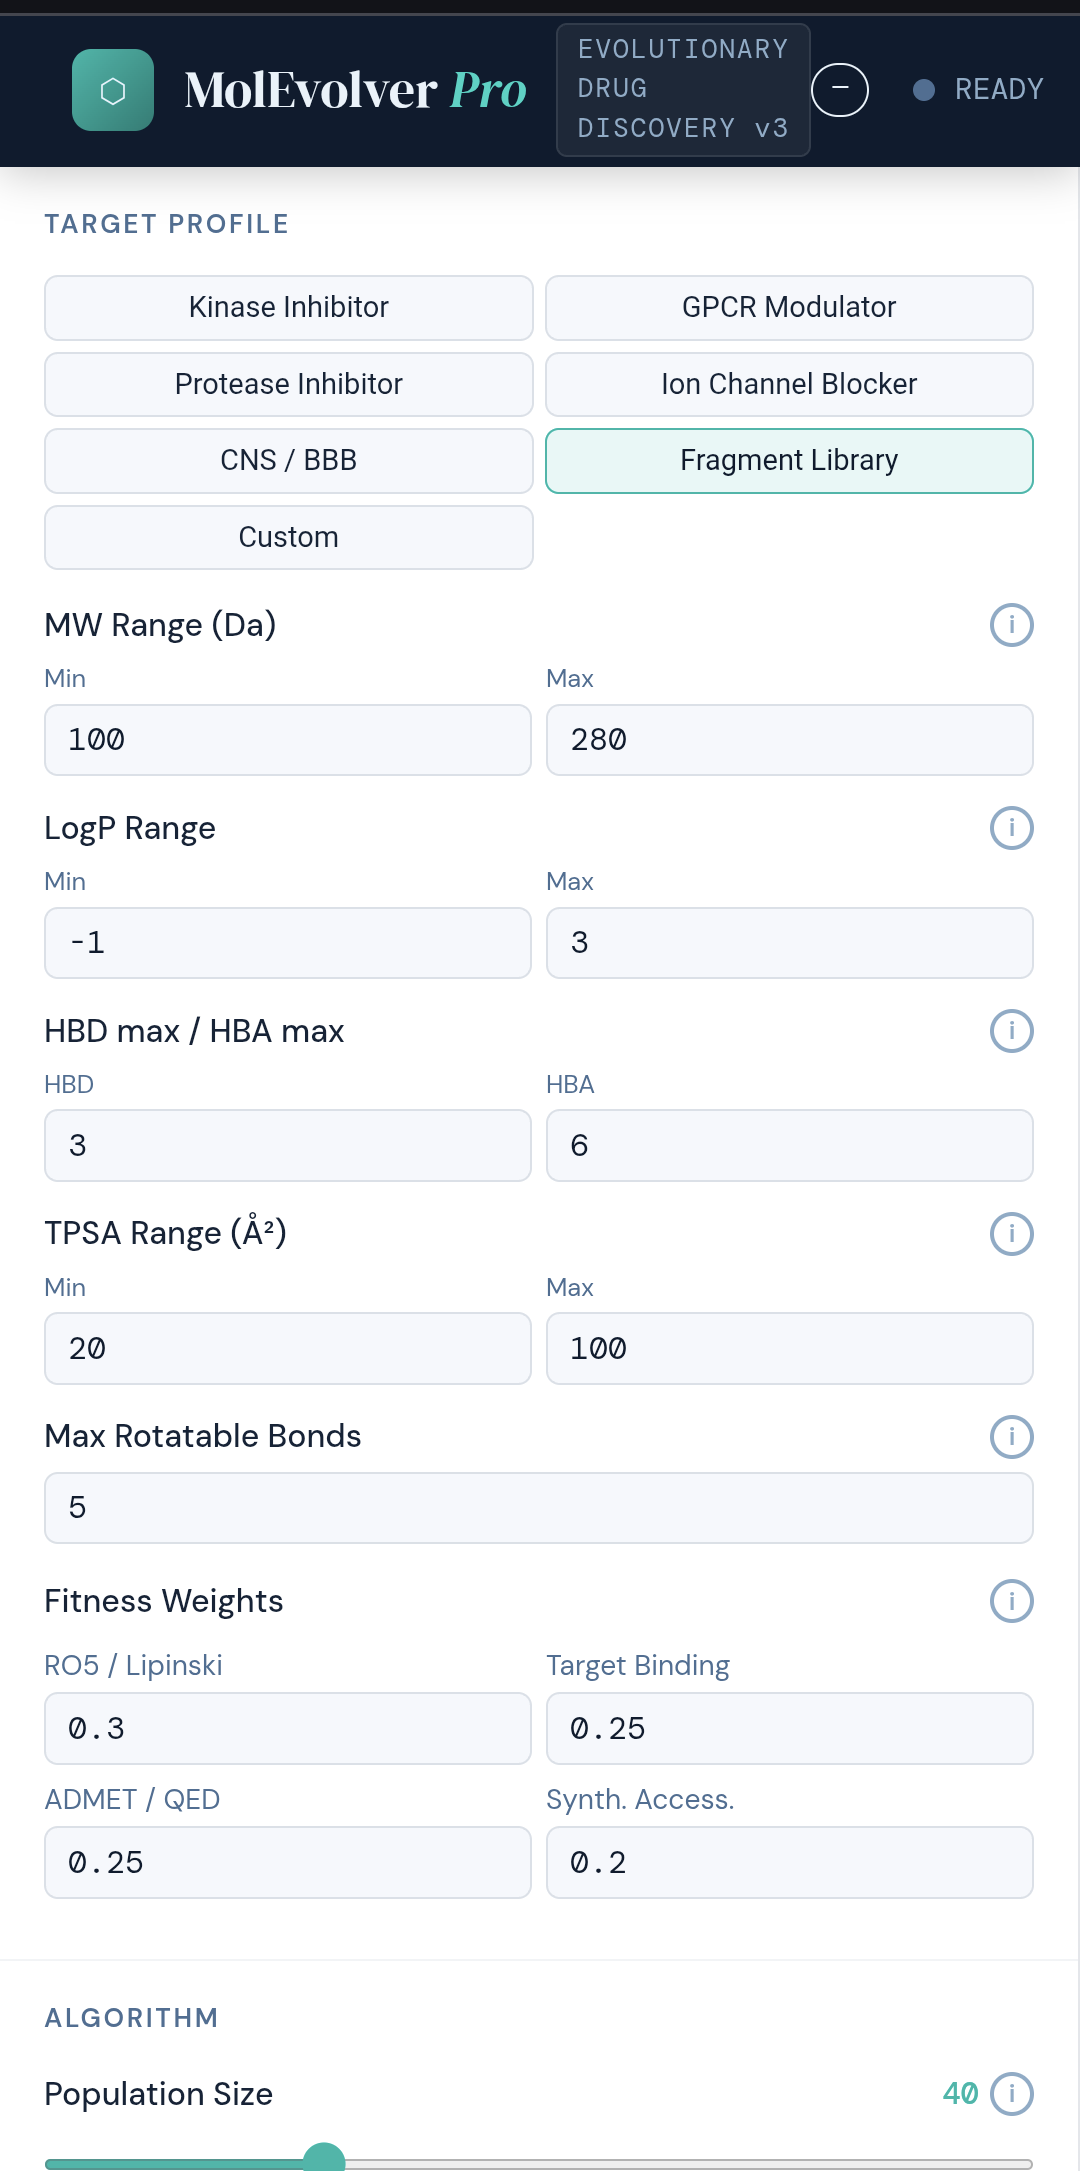This screenshot has width=1080, height=2171.
Task: Click TPSA Range info icon
Action: [1011, 1233]
